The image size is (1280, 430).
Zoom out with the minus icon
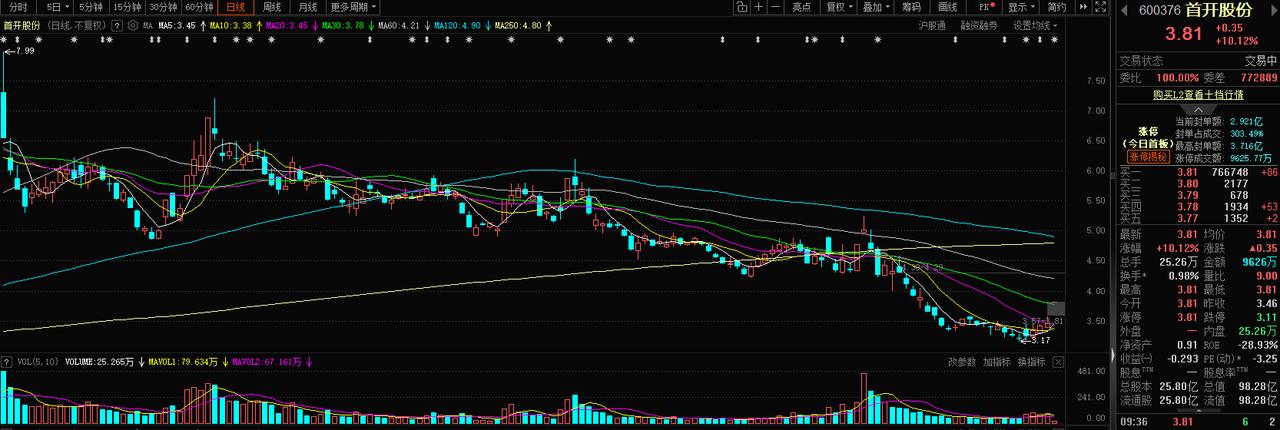(x=776, y=7)
